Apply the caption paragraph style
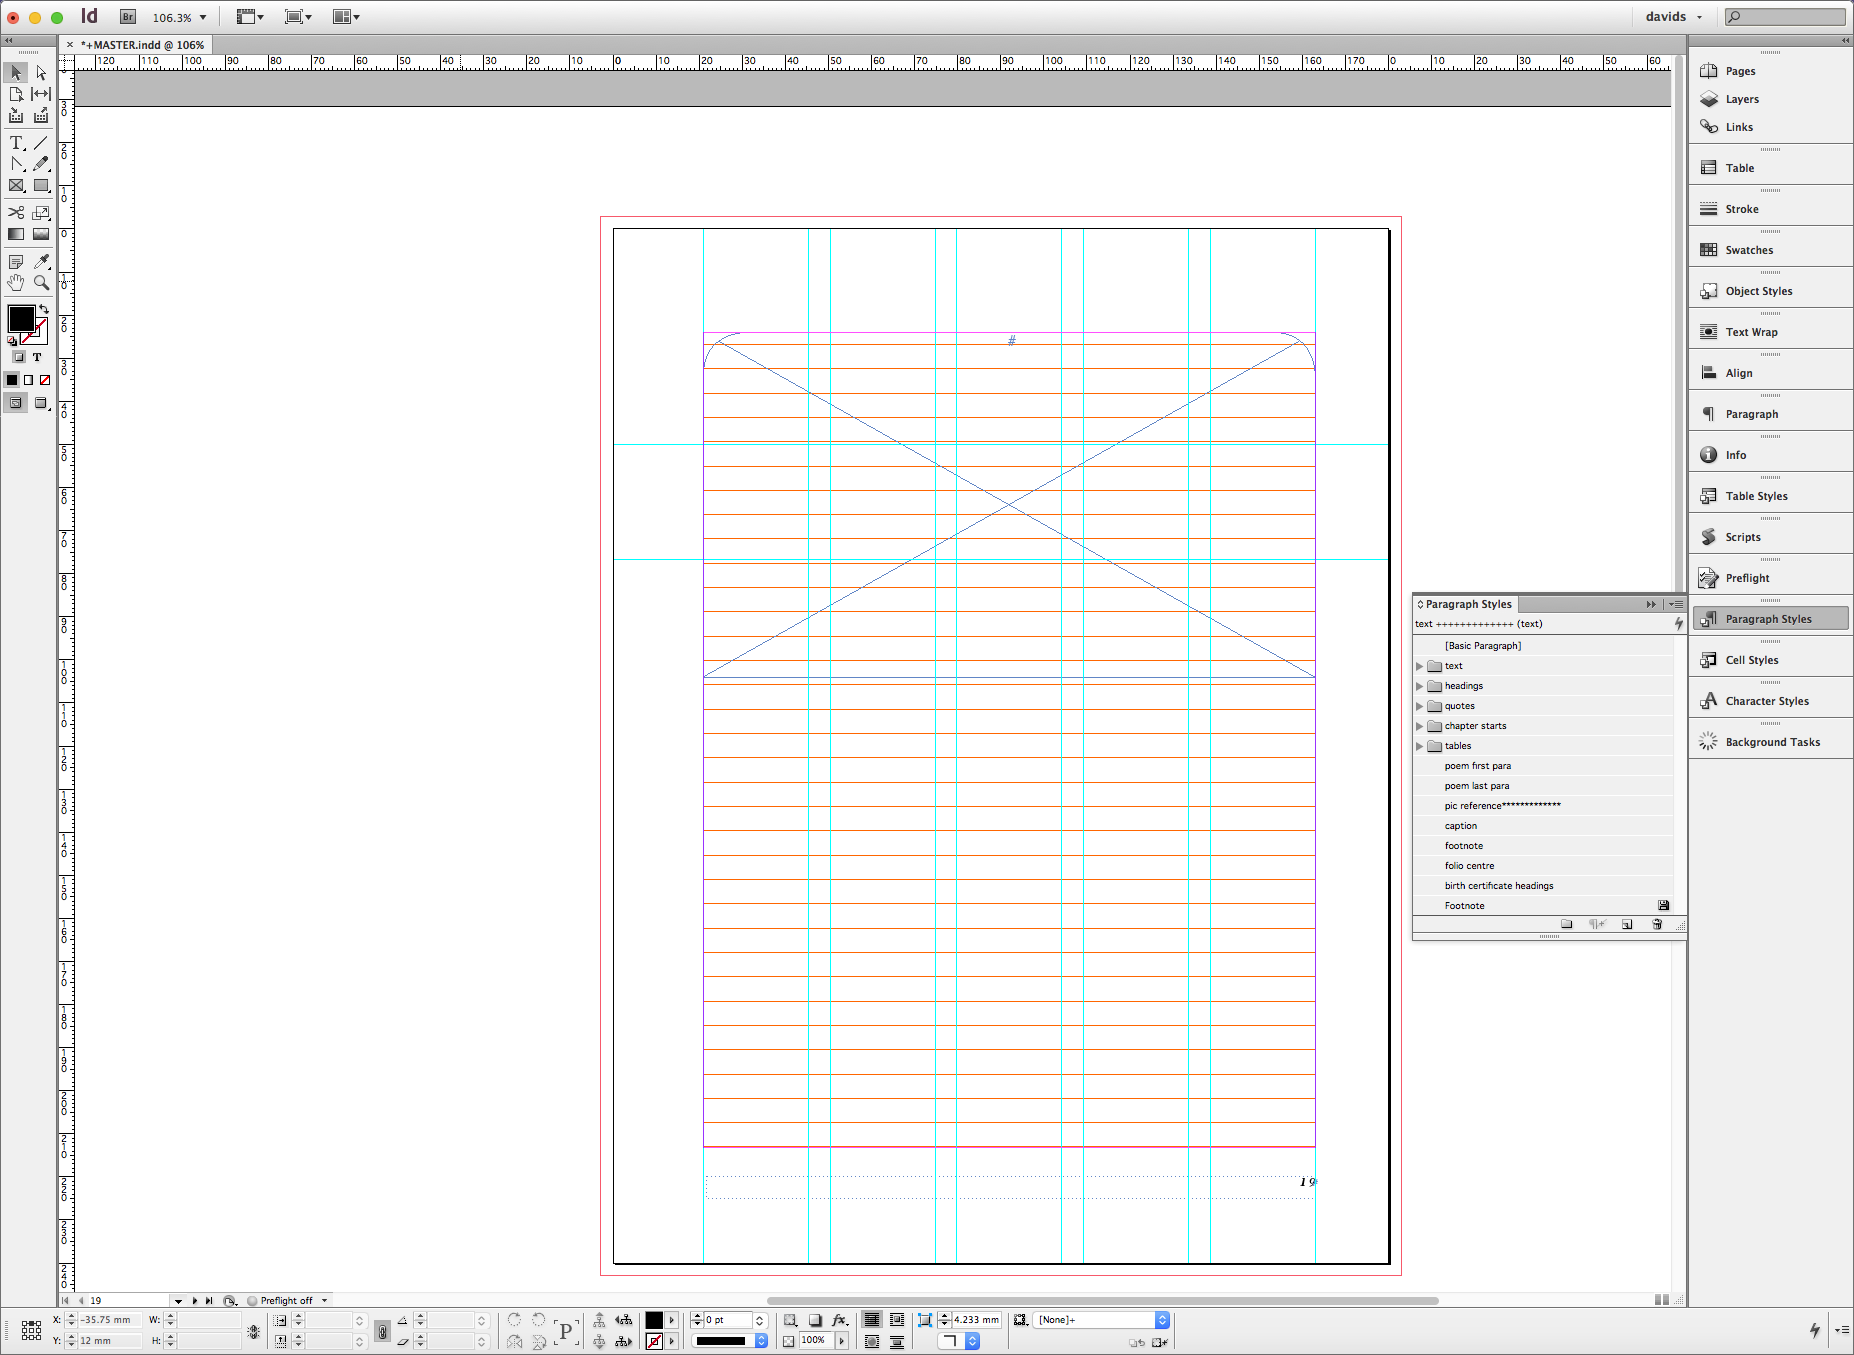This screenshot has height=1355, width=1854. point(1460,826)
